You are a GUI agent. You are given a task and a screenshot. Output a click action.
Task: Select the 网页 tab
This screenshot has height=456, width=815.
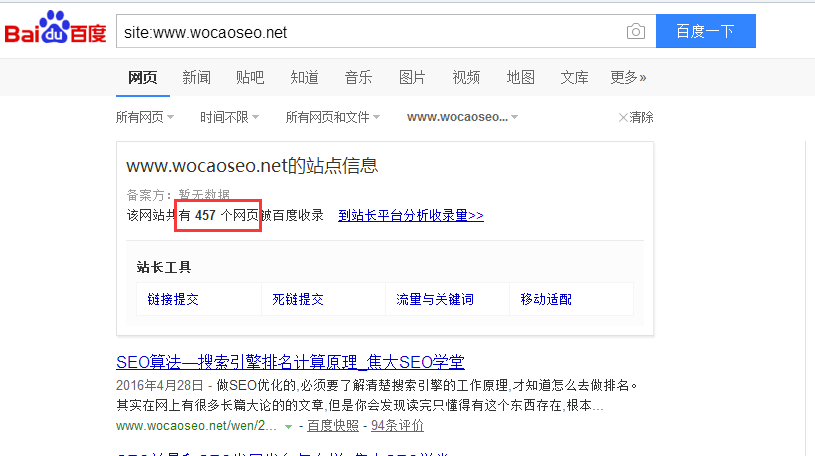pyautogui.click(x=142, y=78)
